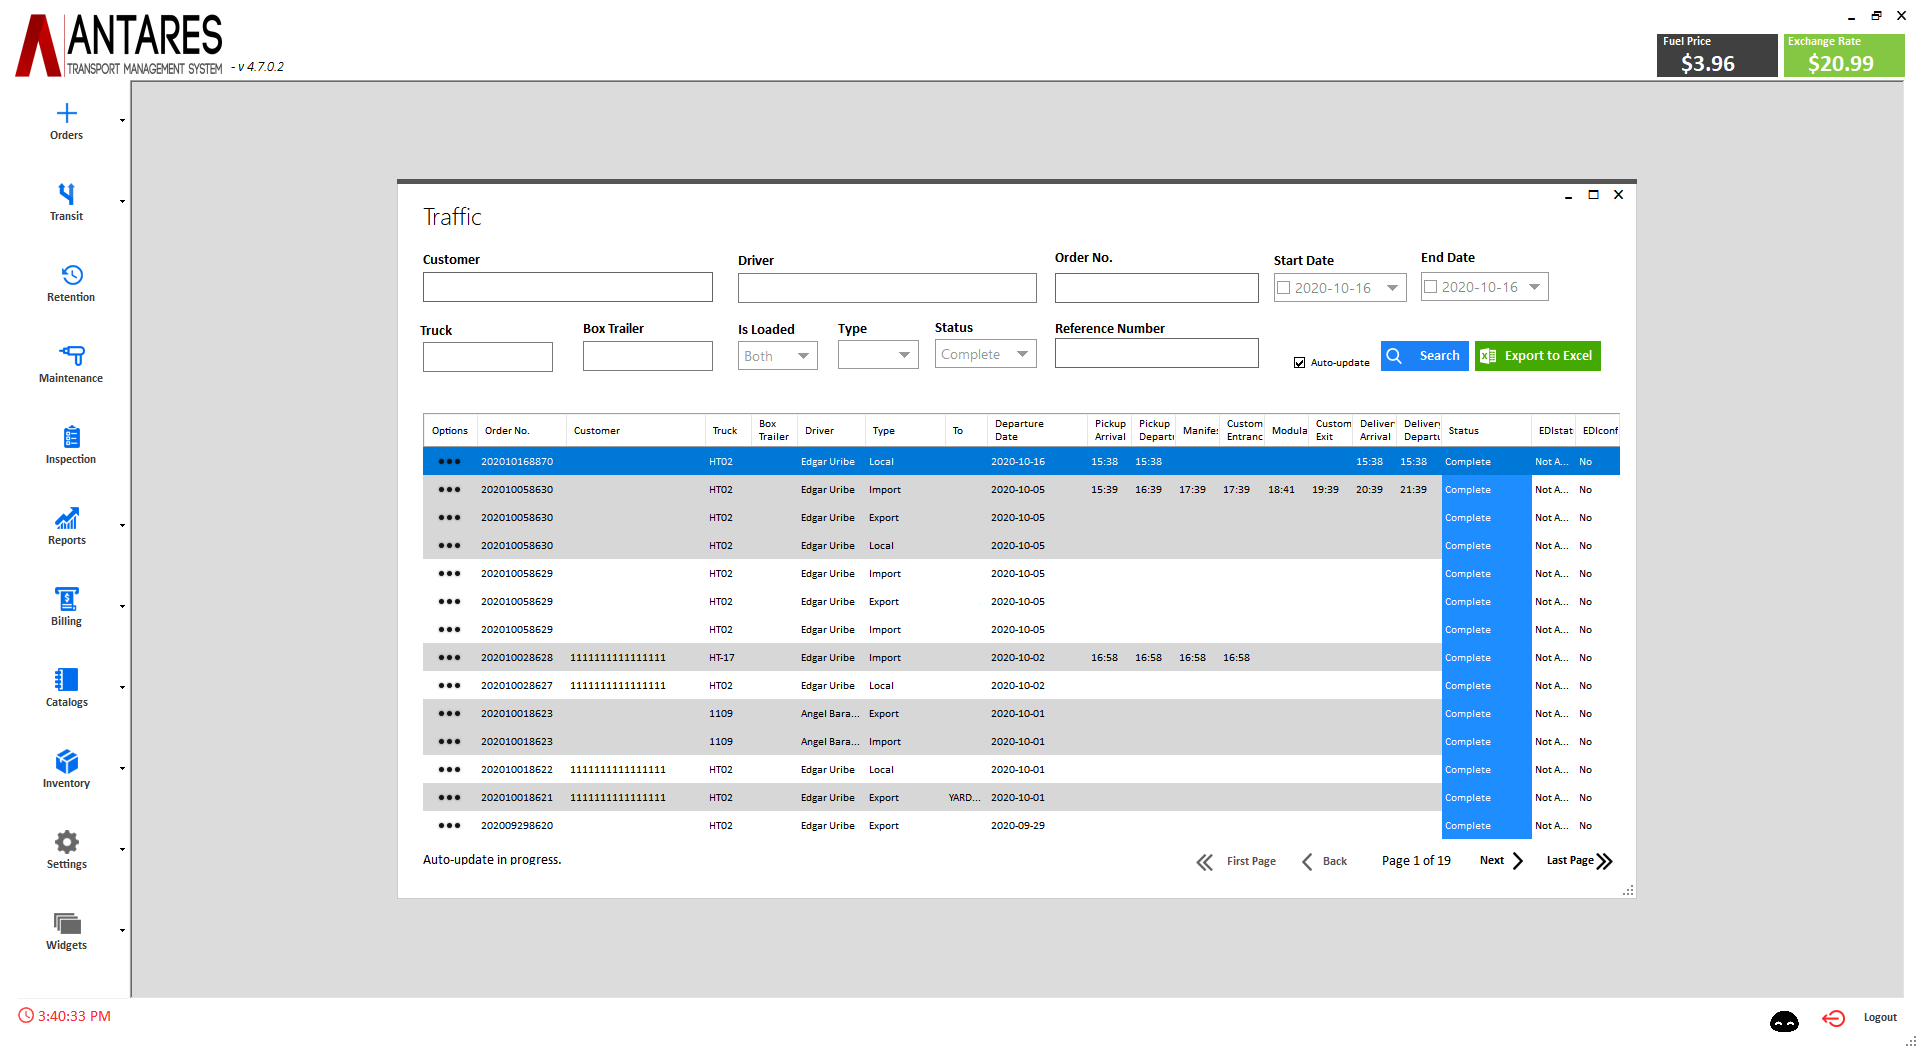The image size is (1920, 1050).
Task: Click the Widgets icon in sidebar
Action: point(67,923)
